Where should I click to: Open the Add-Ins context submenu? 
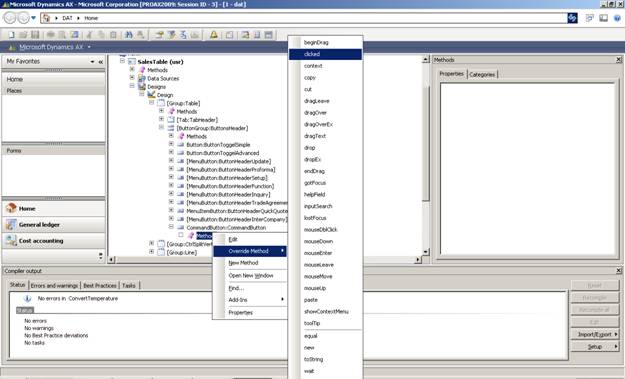point(250,300)
